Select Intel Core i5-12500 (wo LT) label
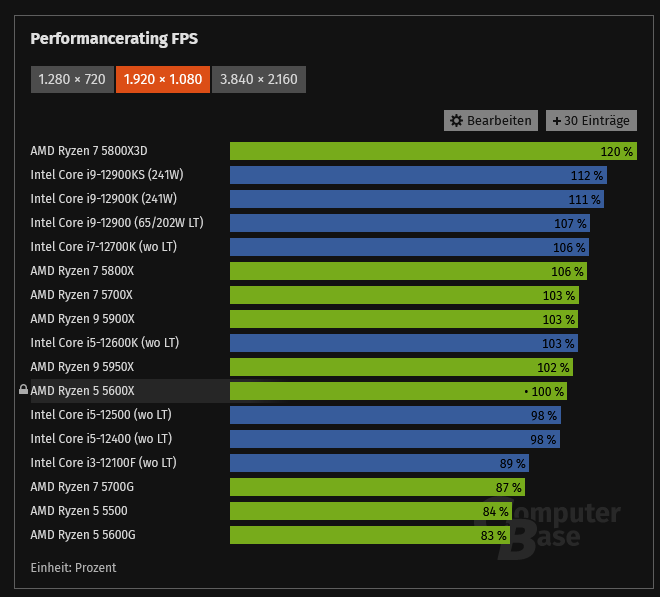 (101, 415)
